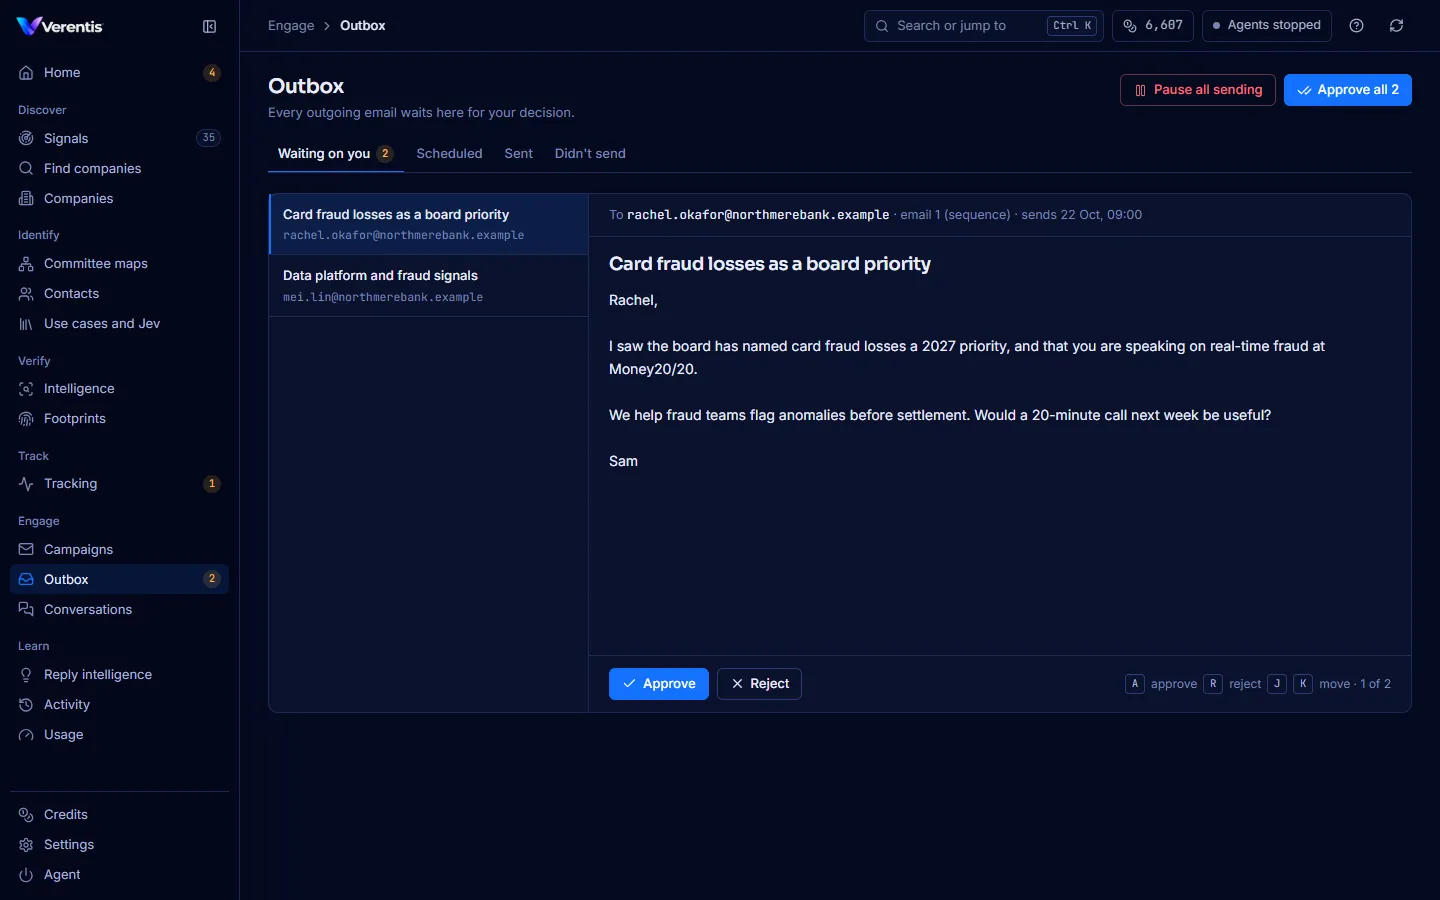Viewport: 1440px width, 900px height.
Task: Open Committee maps
Action: [119, 263]
